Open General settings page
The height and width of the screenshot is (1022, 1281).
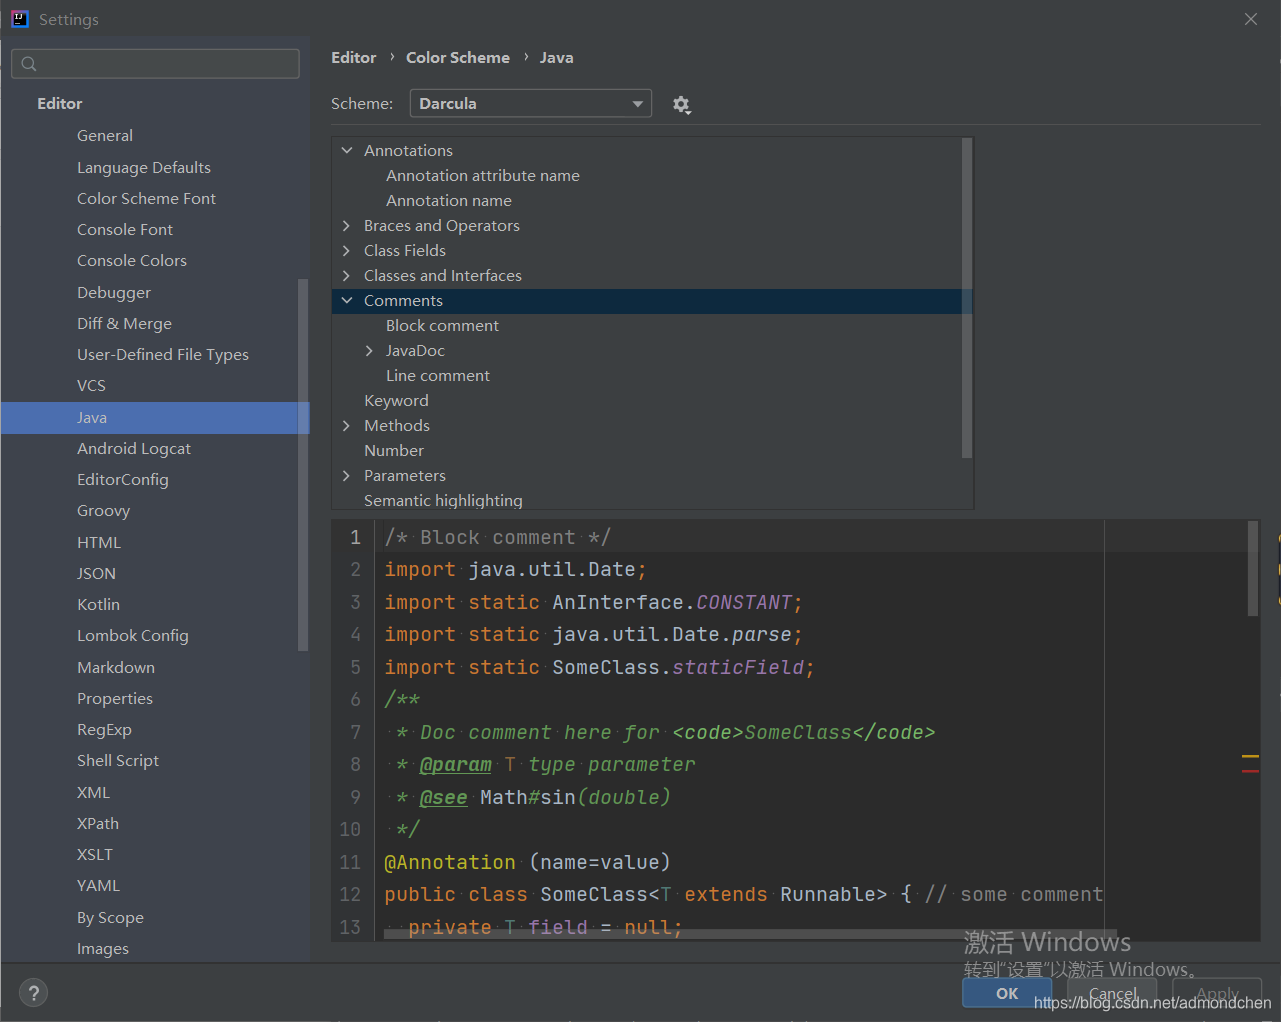tap(105, 135)
